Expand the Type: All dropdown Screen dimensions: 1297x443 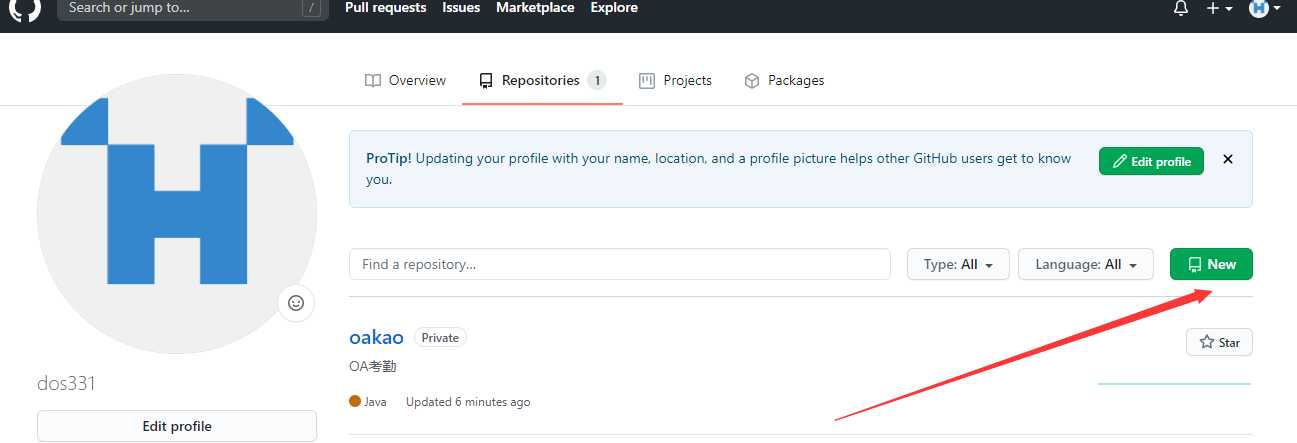(x=958, y=264)
